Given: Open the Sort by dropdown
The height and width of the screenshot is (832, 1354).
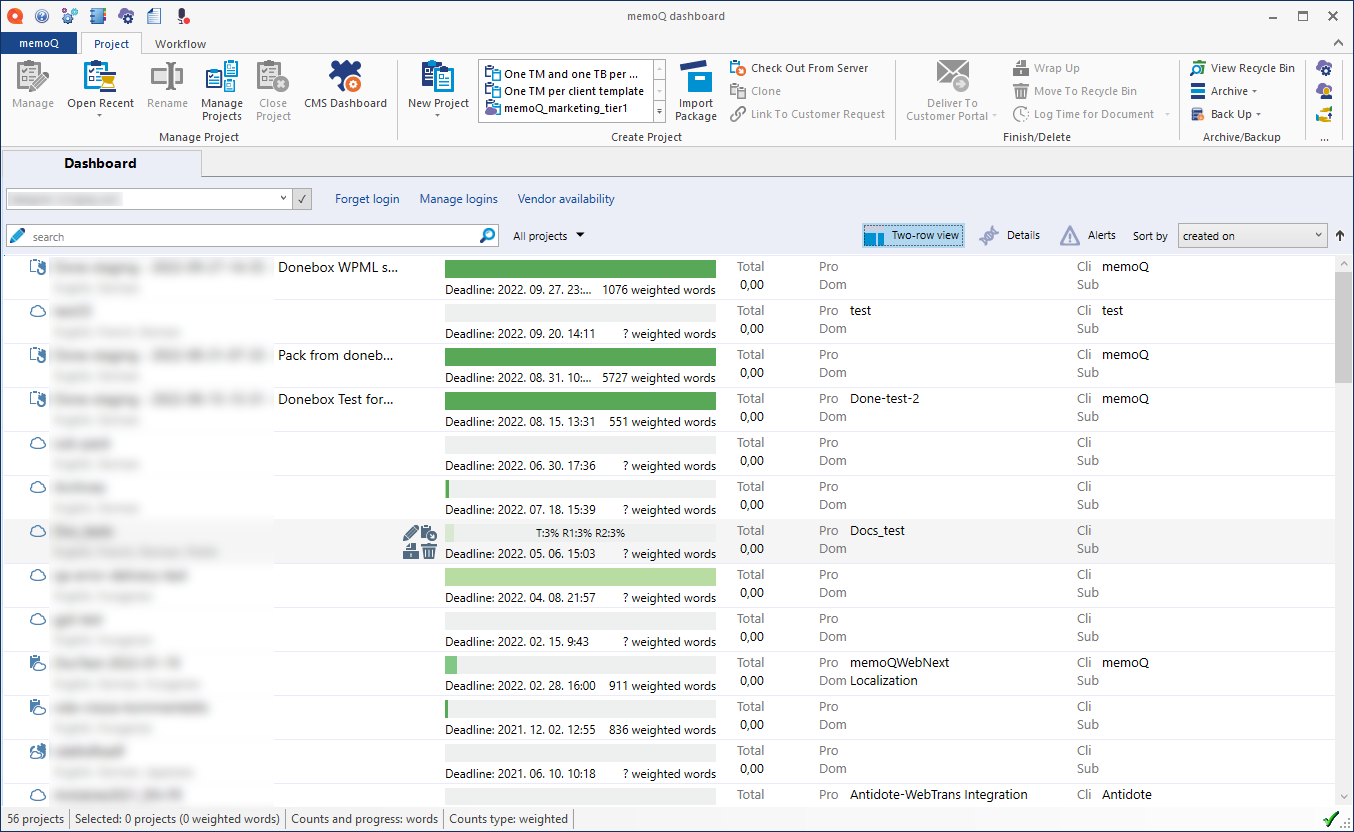Looking at the screenshot, I should pos(1252,236).
